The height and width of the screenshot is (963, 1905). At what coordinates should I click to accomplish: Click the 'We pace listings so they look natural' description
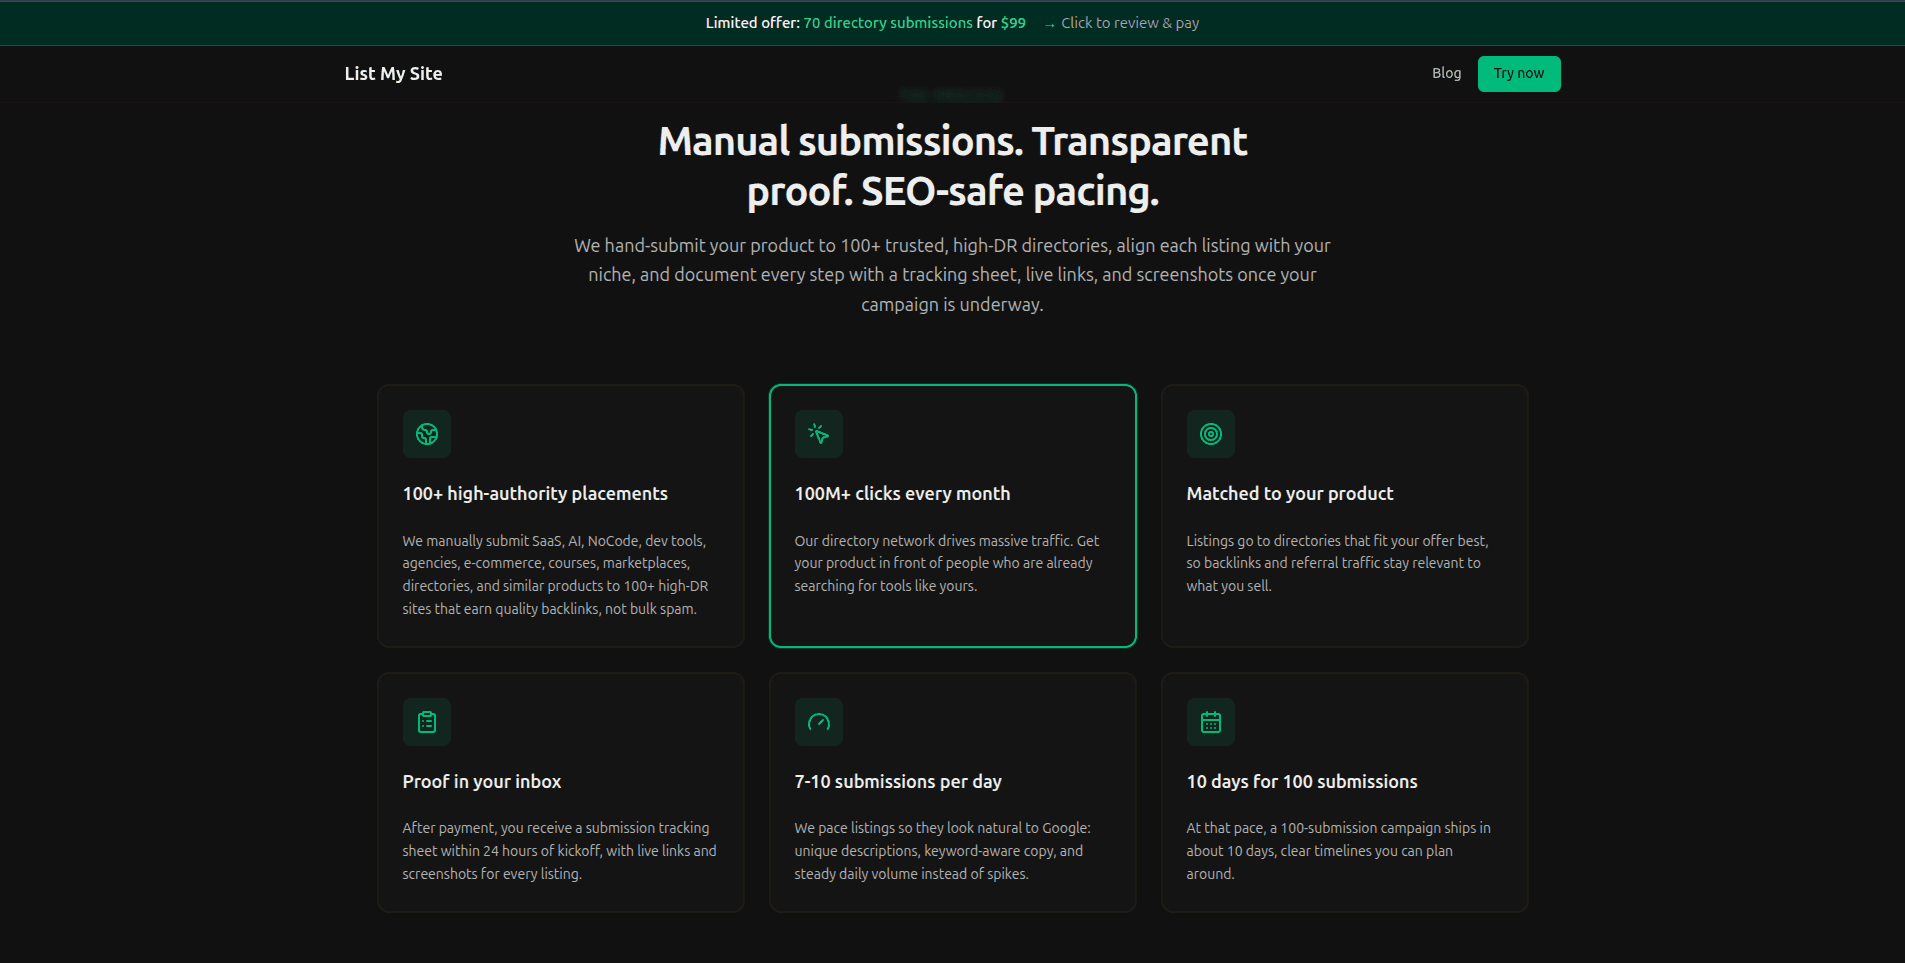(x=942, y=851)
